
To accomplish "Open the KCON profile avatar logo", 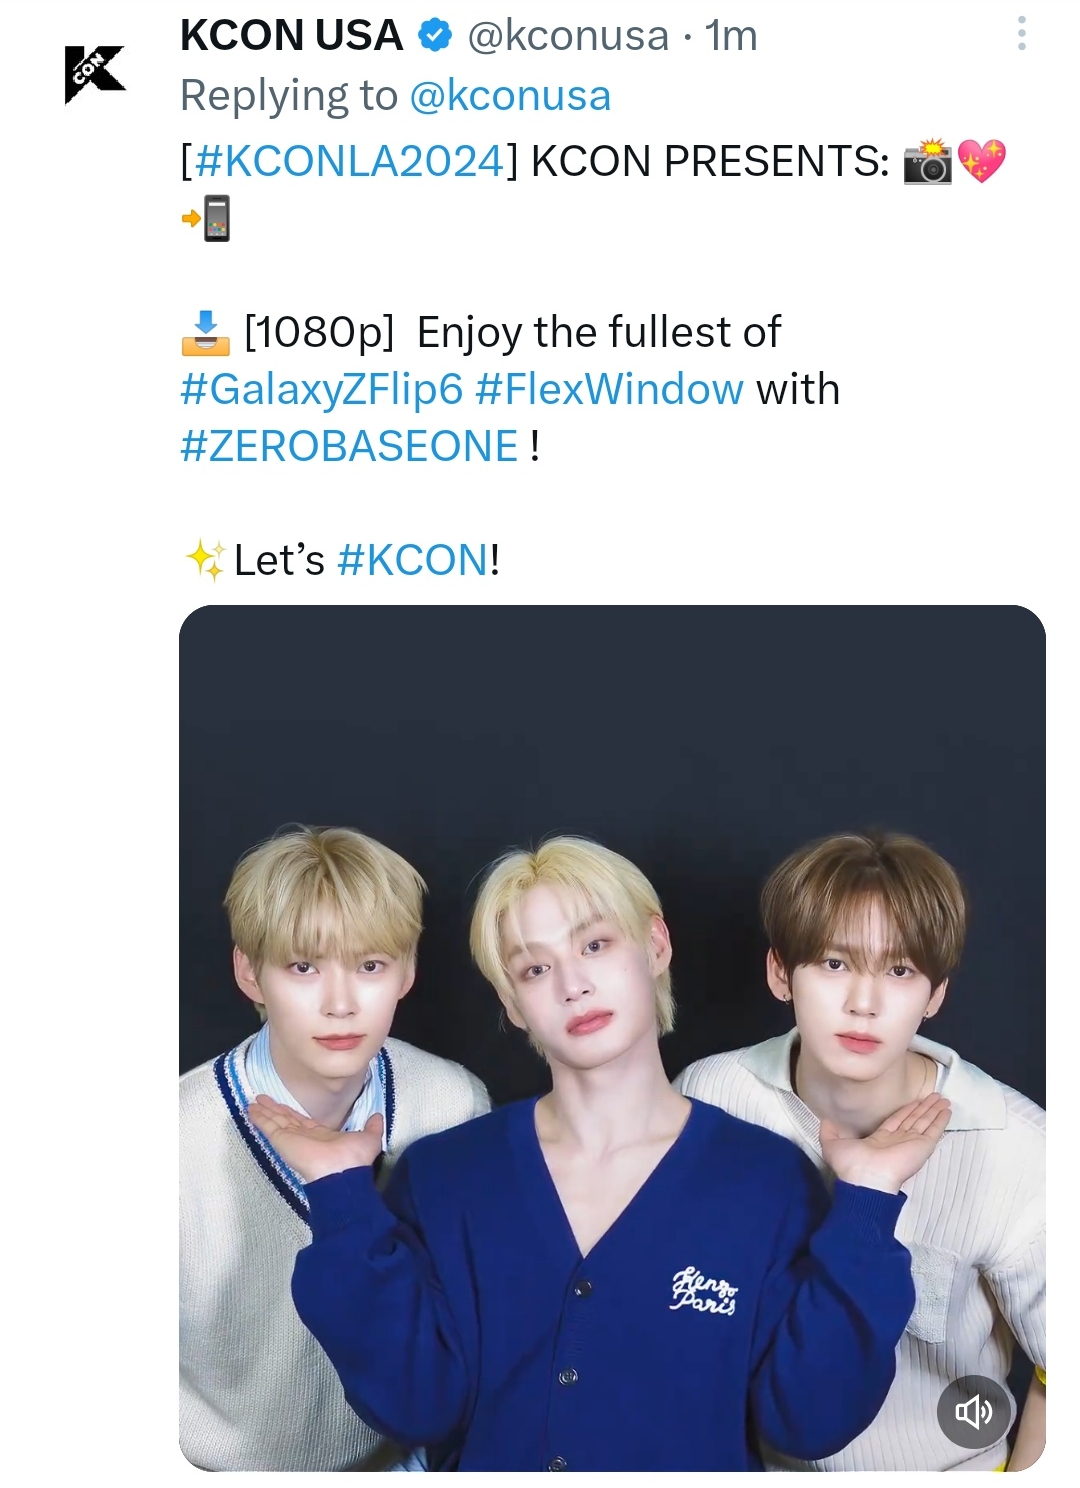I will (x=95, y=74).
